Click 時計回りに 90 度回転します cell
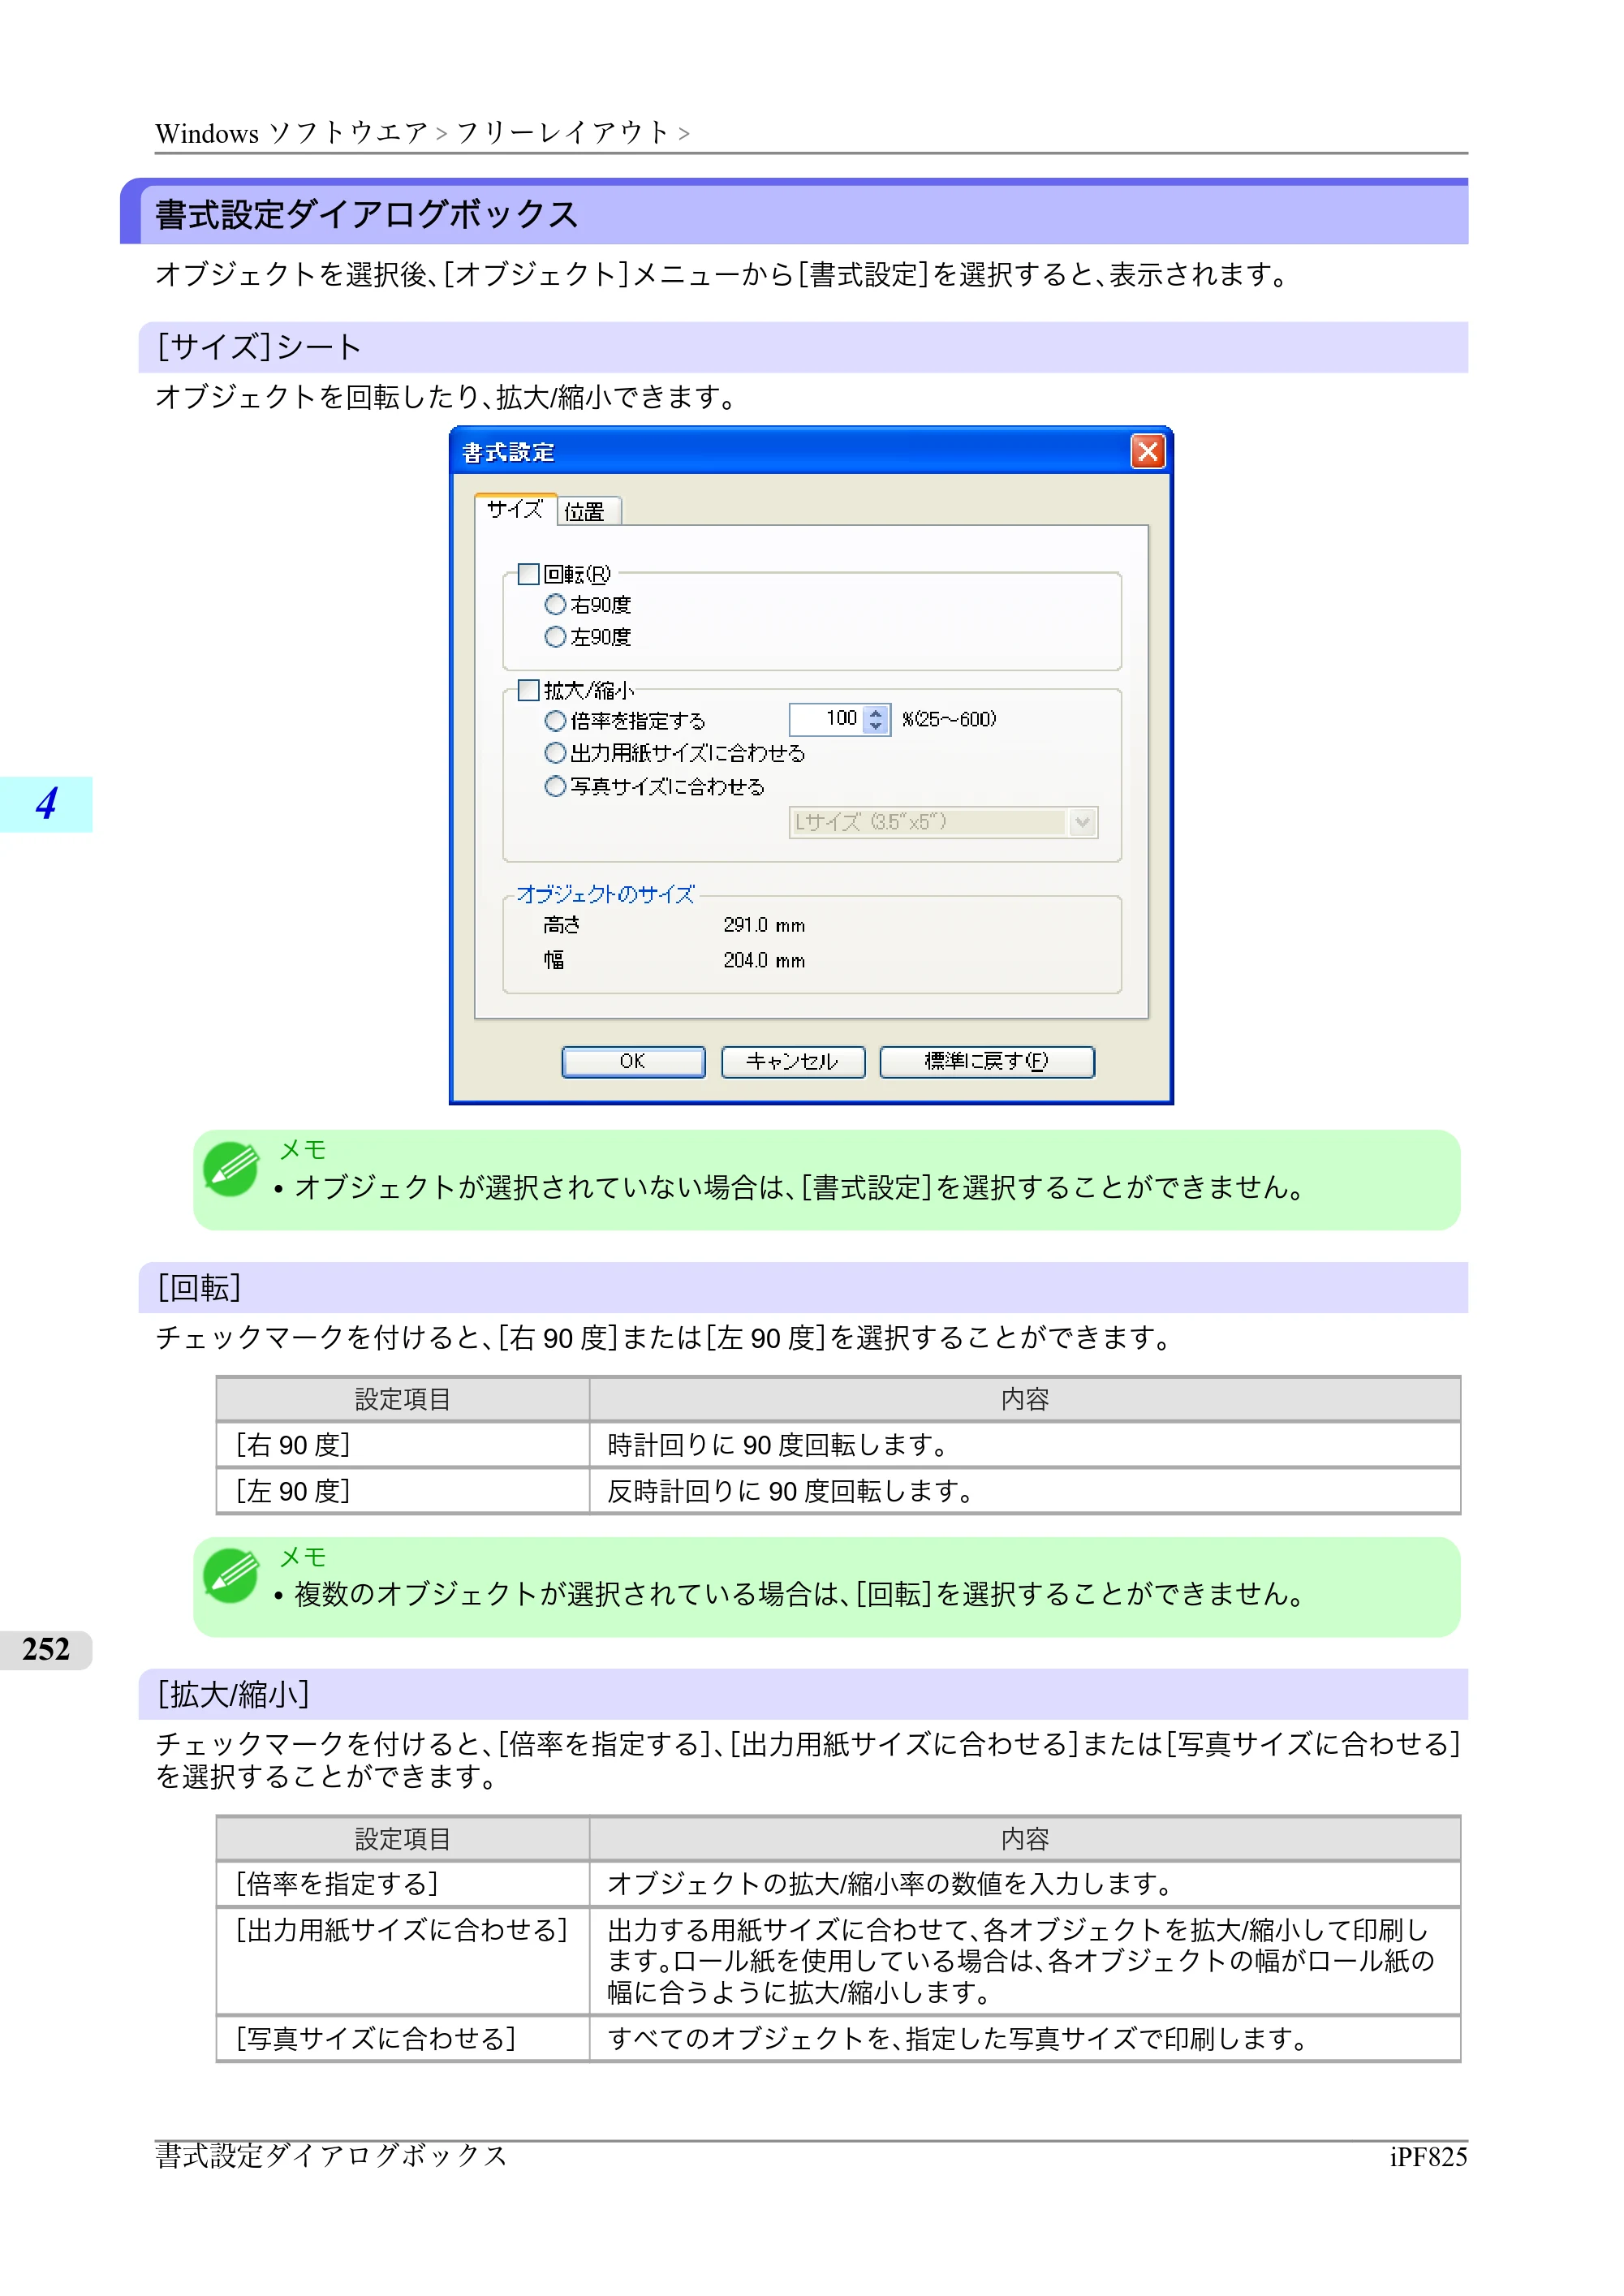The width and height of the screenshot is (1624, 2296). click(1025, 1445)
